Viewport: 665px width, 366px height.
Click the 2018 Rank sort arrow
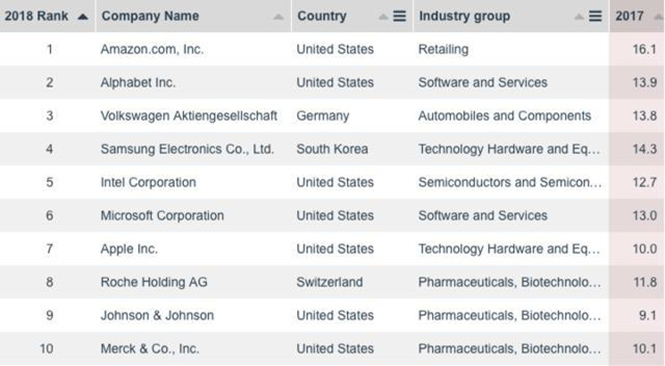(83, 17)
